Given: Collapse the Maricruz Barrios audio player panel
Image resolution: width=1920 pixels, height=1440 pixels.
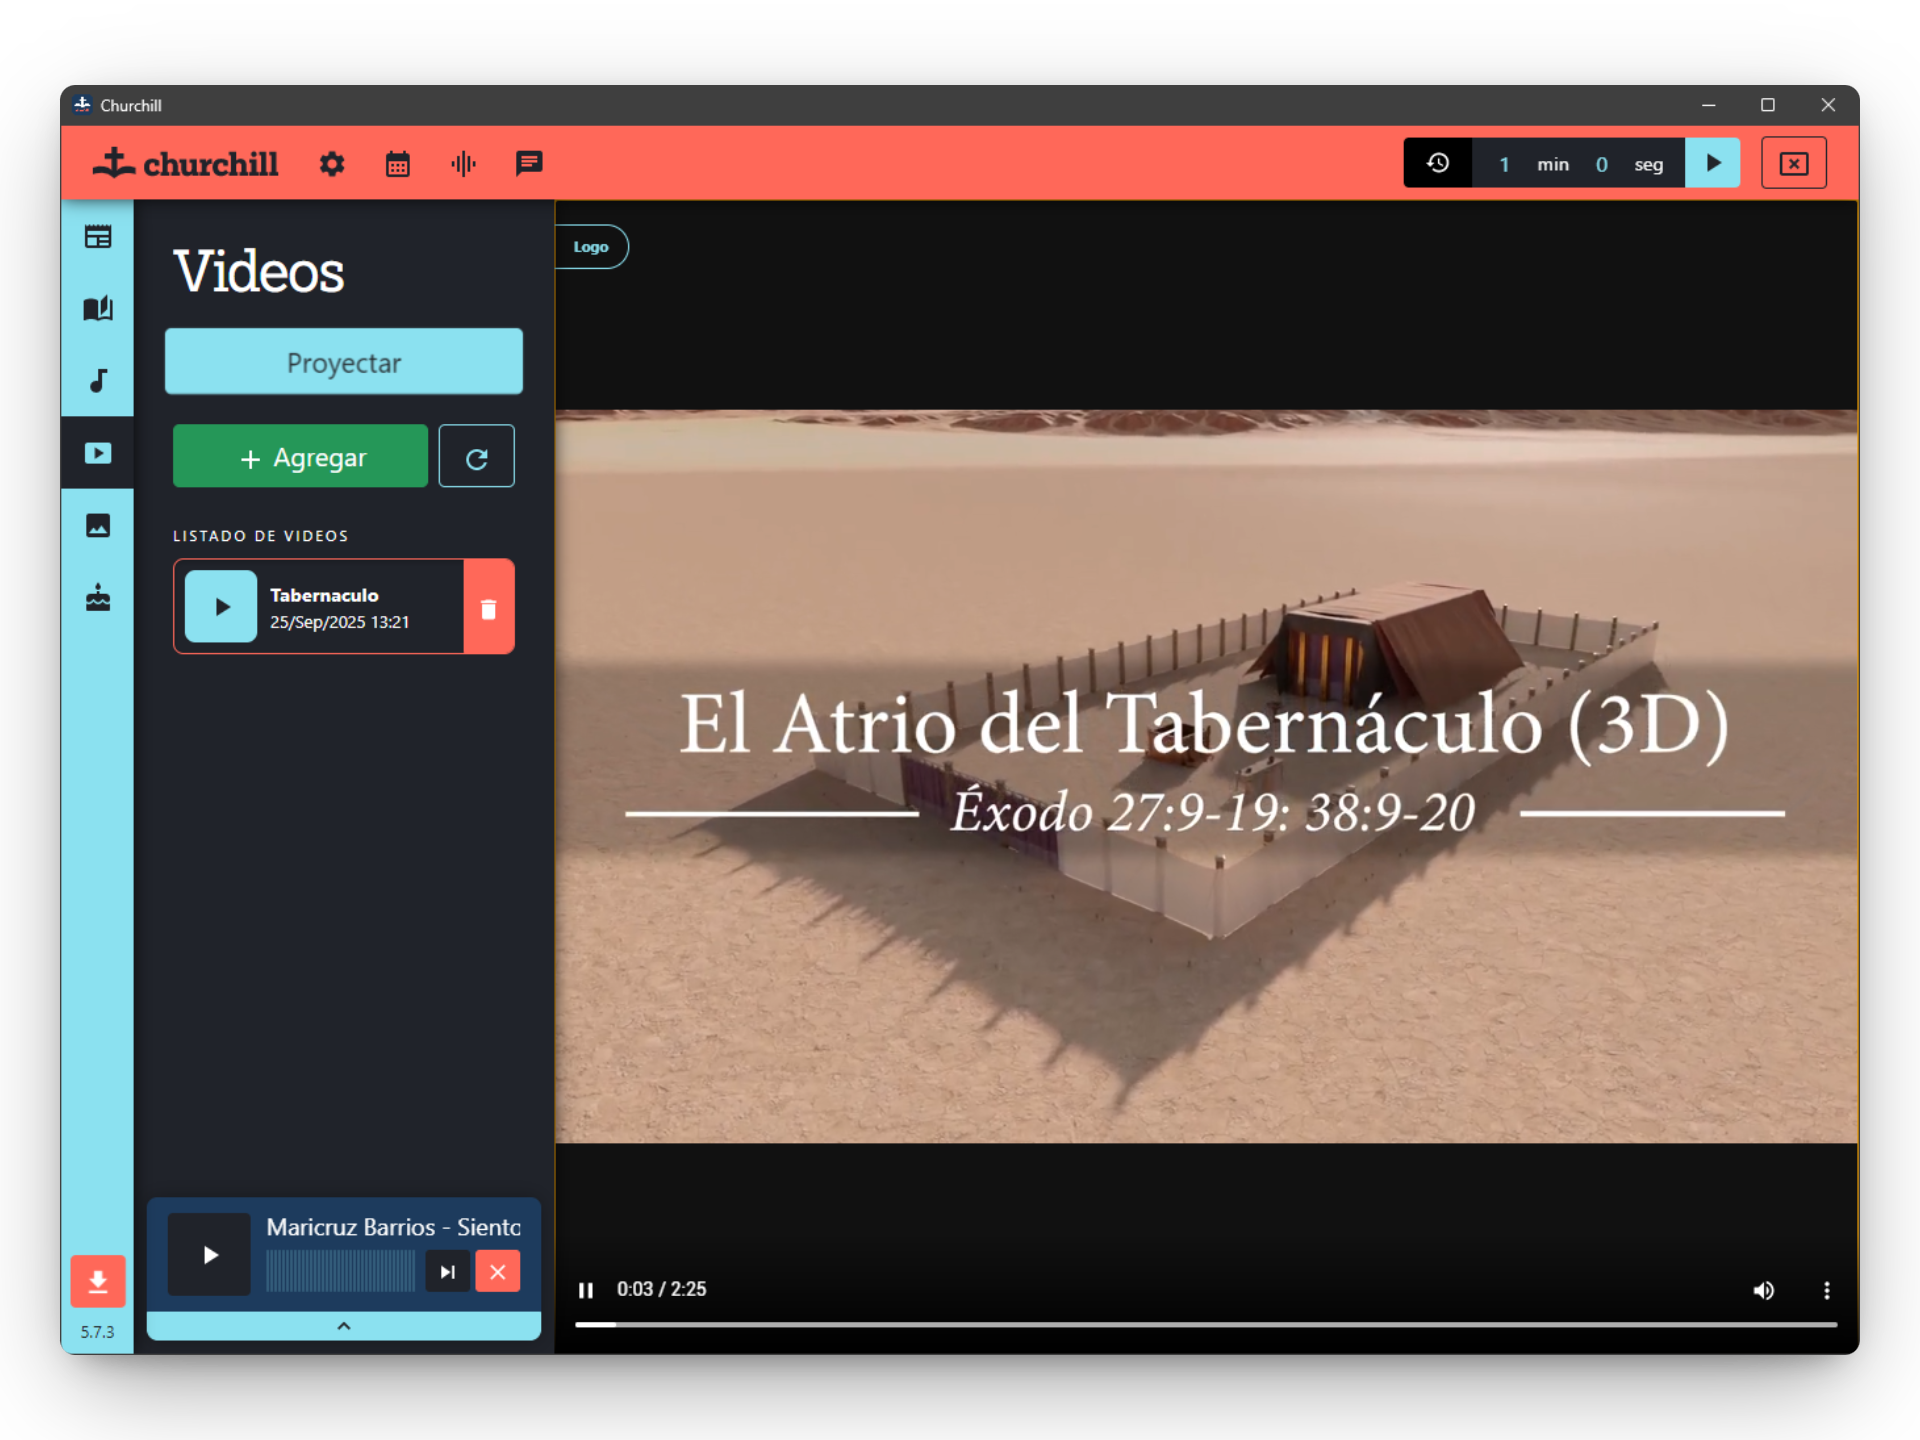Looking at the screenshot, I should pyautogui.click(x=343, y=1326).
